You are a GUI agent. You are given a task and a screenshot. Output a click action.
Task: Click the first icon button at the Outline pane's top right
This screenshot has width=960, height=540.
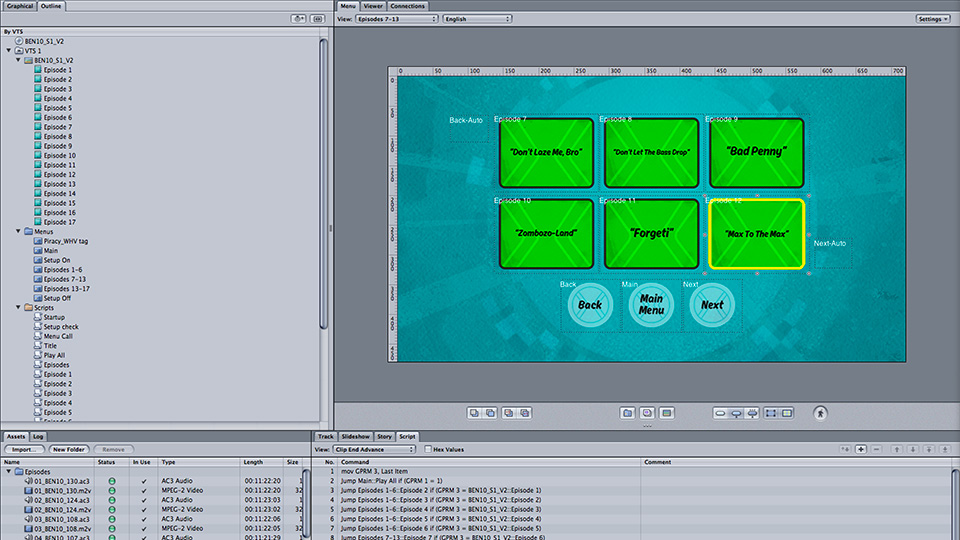(298, 19)
